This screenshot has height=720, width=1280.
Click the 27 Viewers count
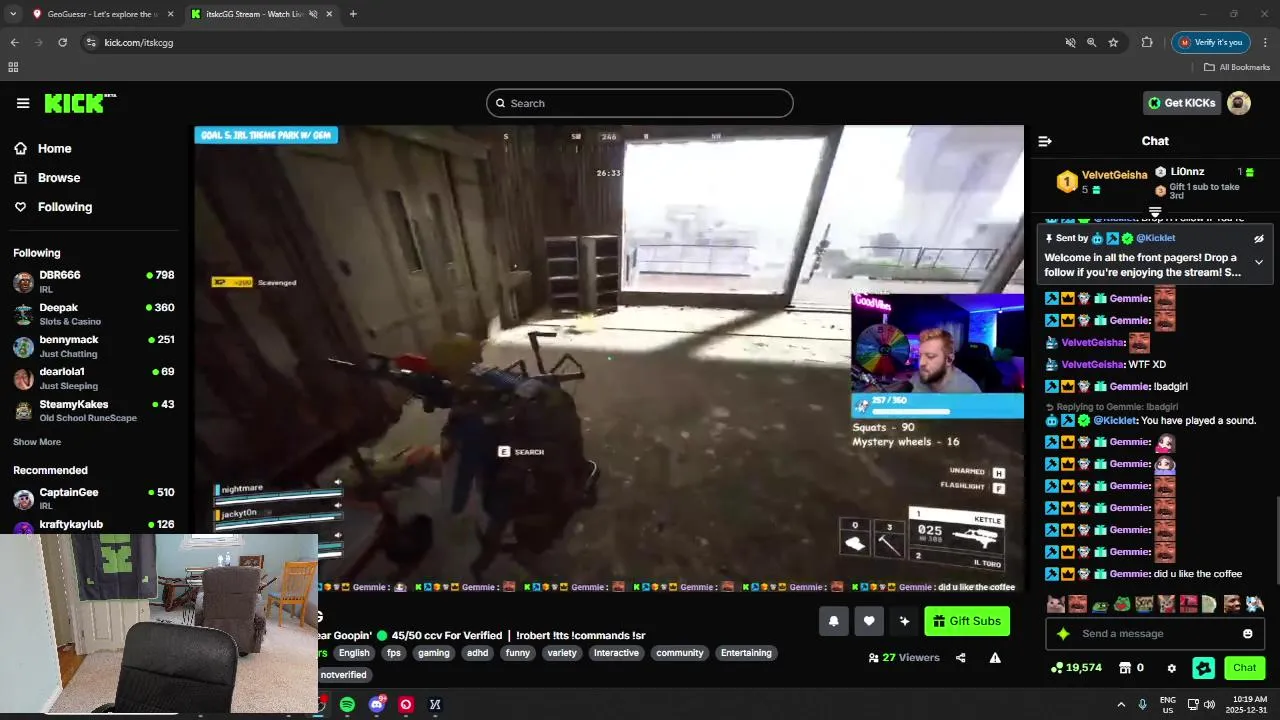[x=904, y=657]
